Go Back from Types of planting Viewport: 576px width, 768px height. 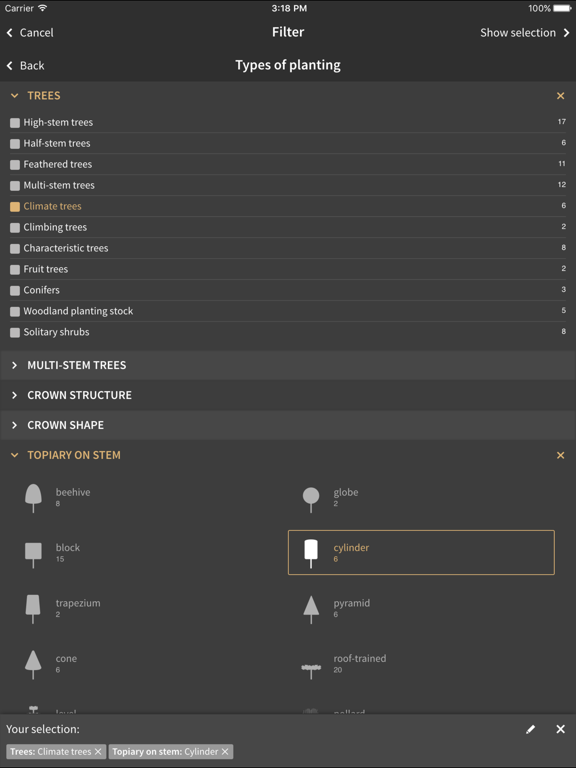coord(26,66)
